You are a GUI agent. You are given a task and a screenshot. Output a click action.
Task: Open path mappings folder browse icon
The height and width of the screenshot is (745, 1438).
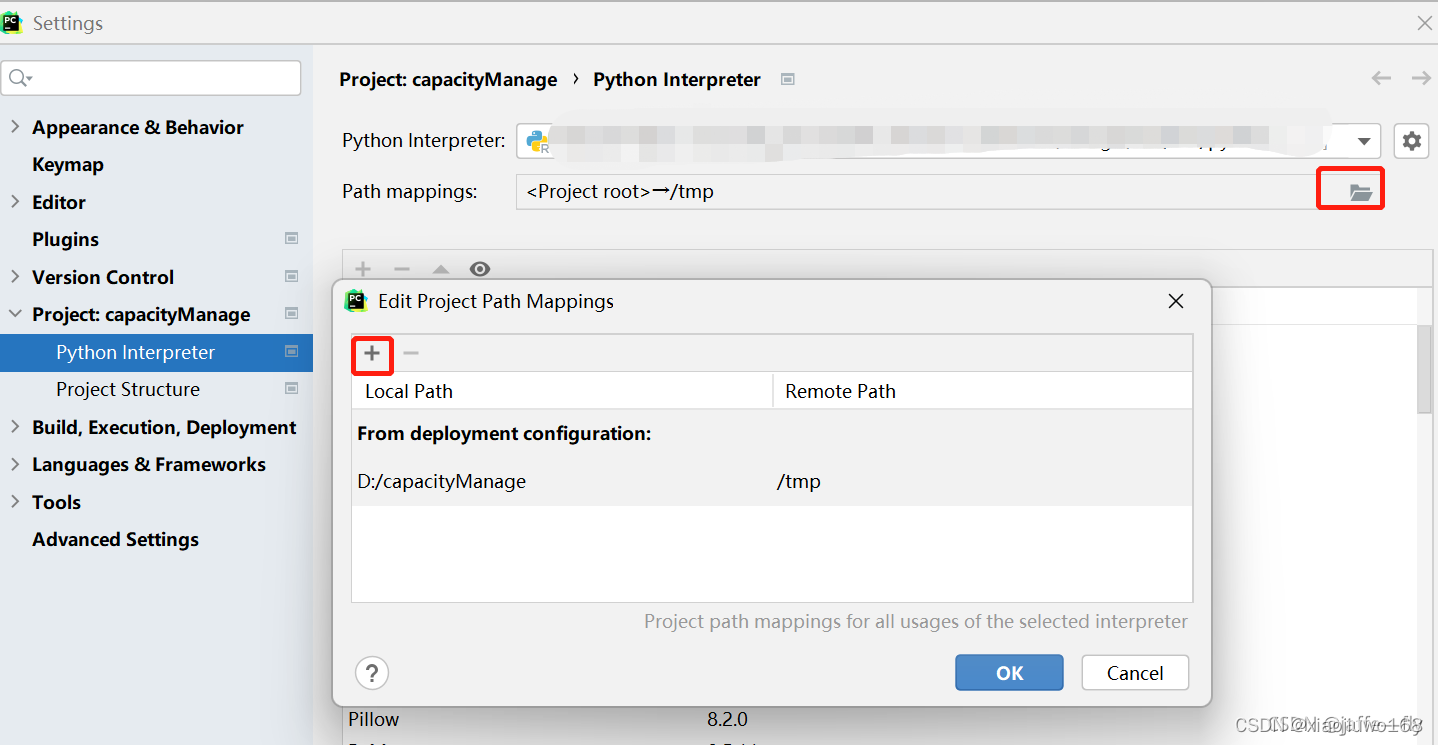(x=1360, y=192)
